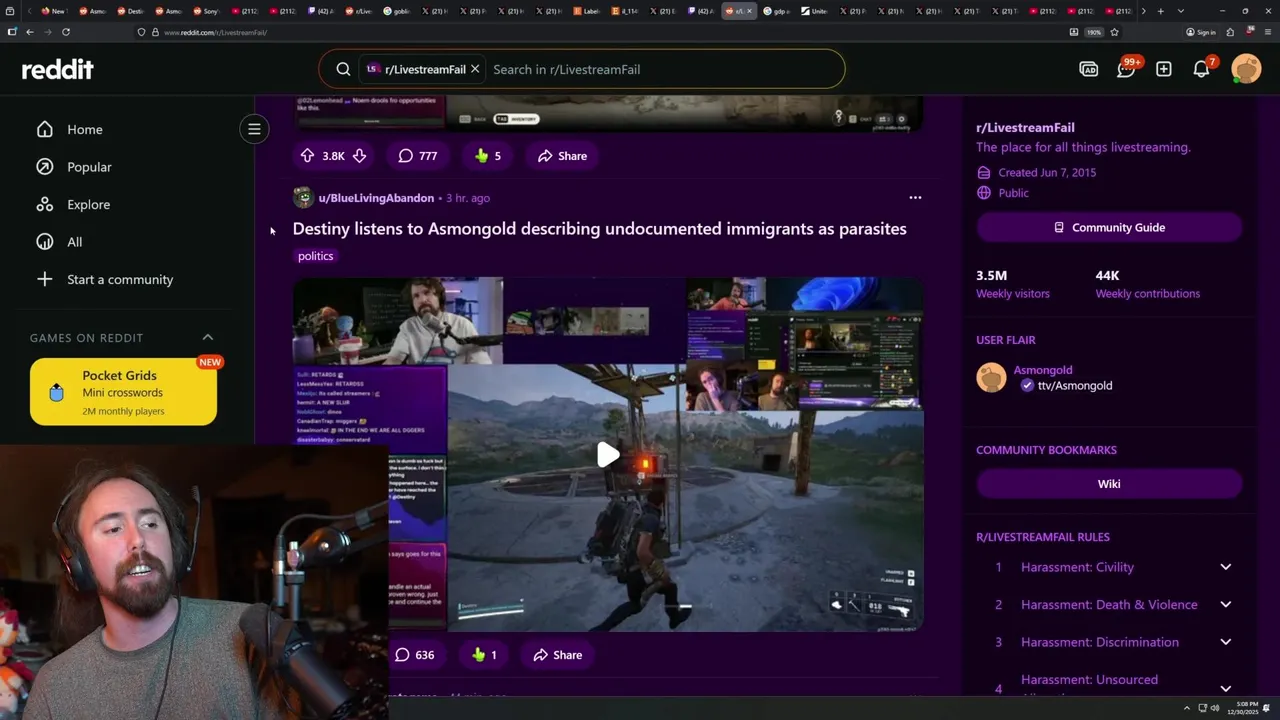This screenshot has width=1280, height=720.
Task: Open the browser extensions puzzle icon
Action: [1230, 32]
